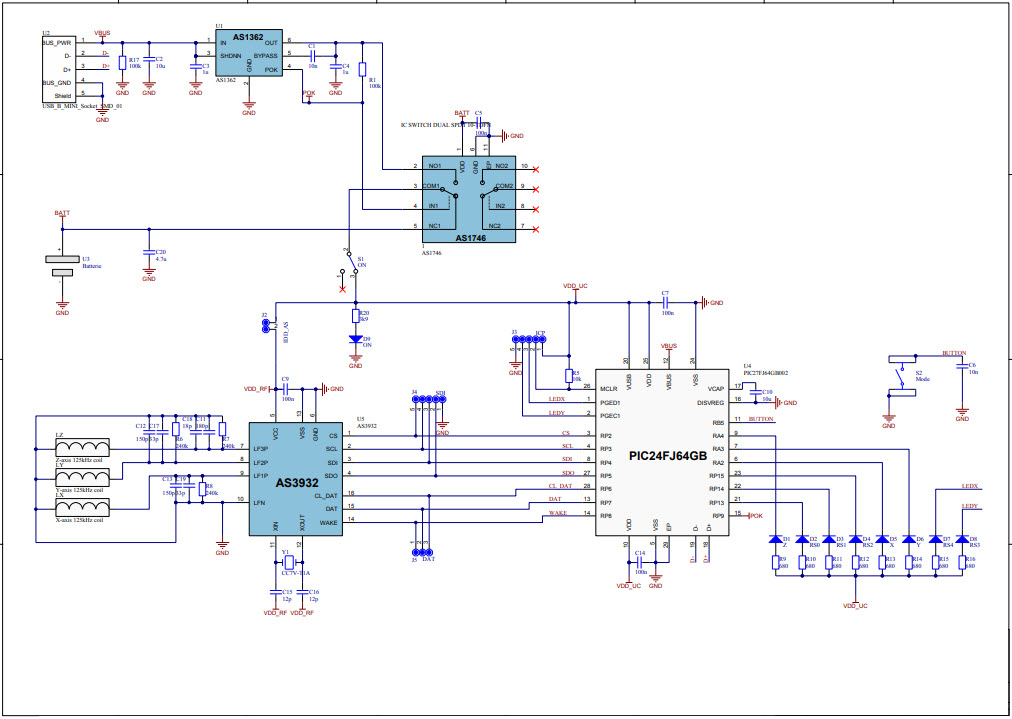Click the LEDY net label text
The image size is (1012, 719).
pos(971,507)
